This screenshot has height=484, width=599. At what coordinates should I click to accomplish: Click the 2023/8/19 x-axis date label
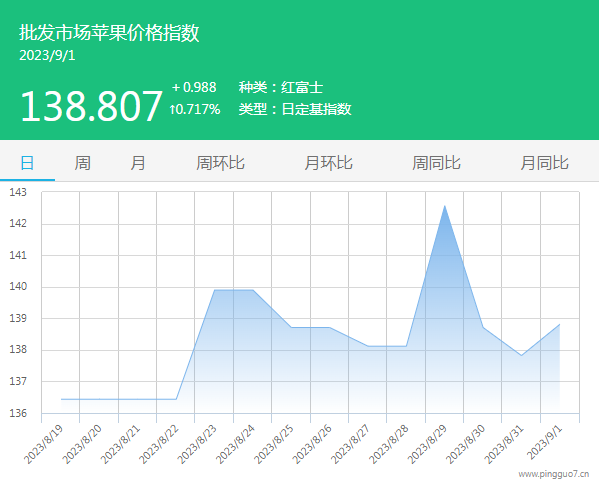pos(44,444)
